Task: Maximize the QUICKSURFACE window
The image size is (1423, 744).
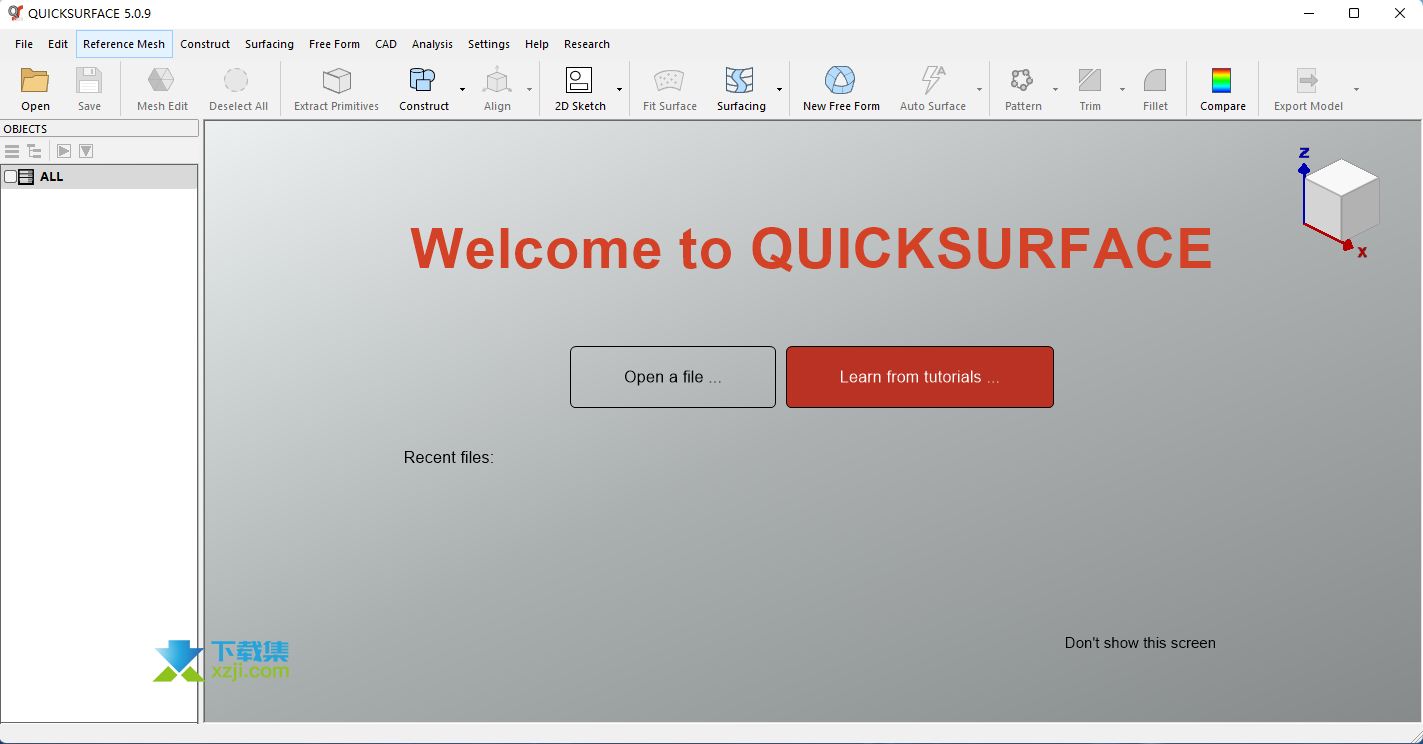Action: click(1354, 13)
